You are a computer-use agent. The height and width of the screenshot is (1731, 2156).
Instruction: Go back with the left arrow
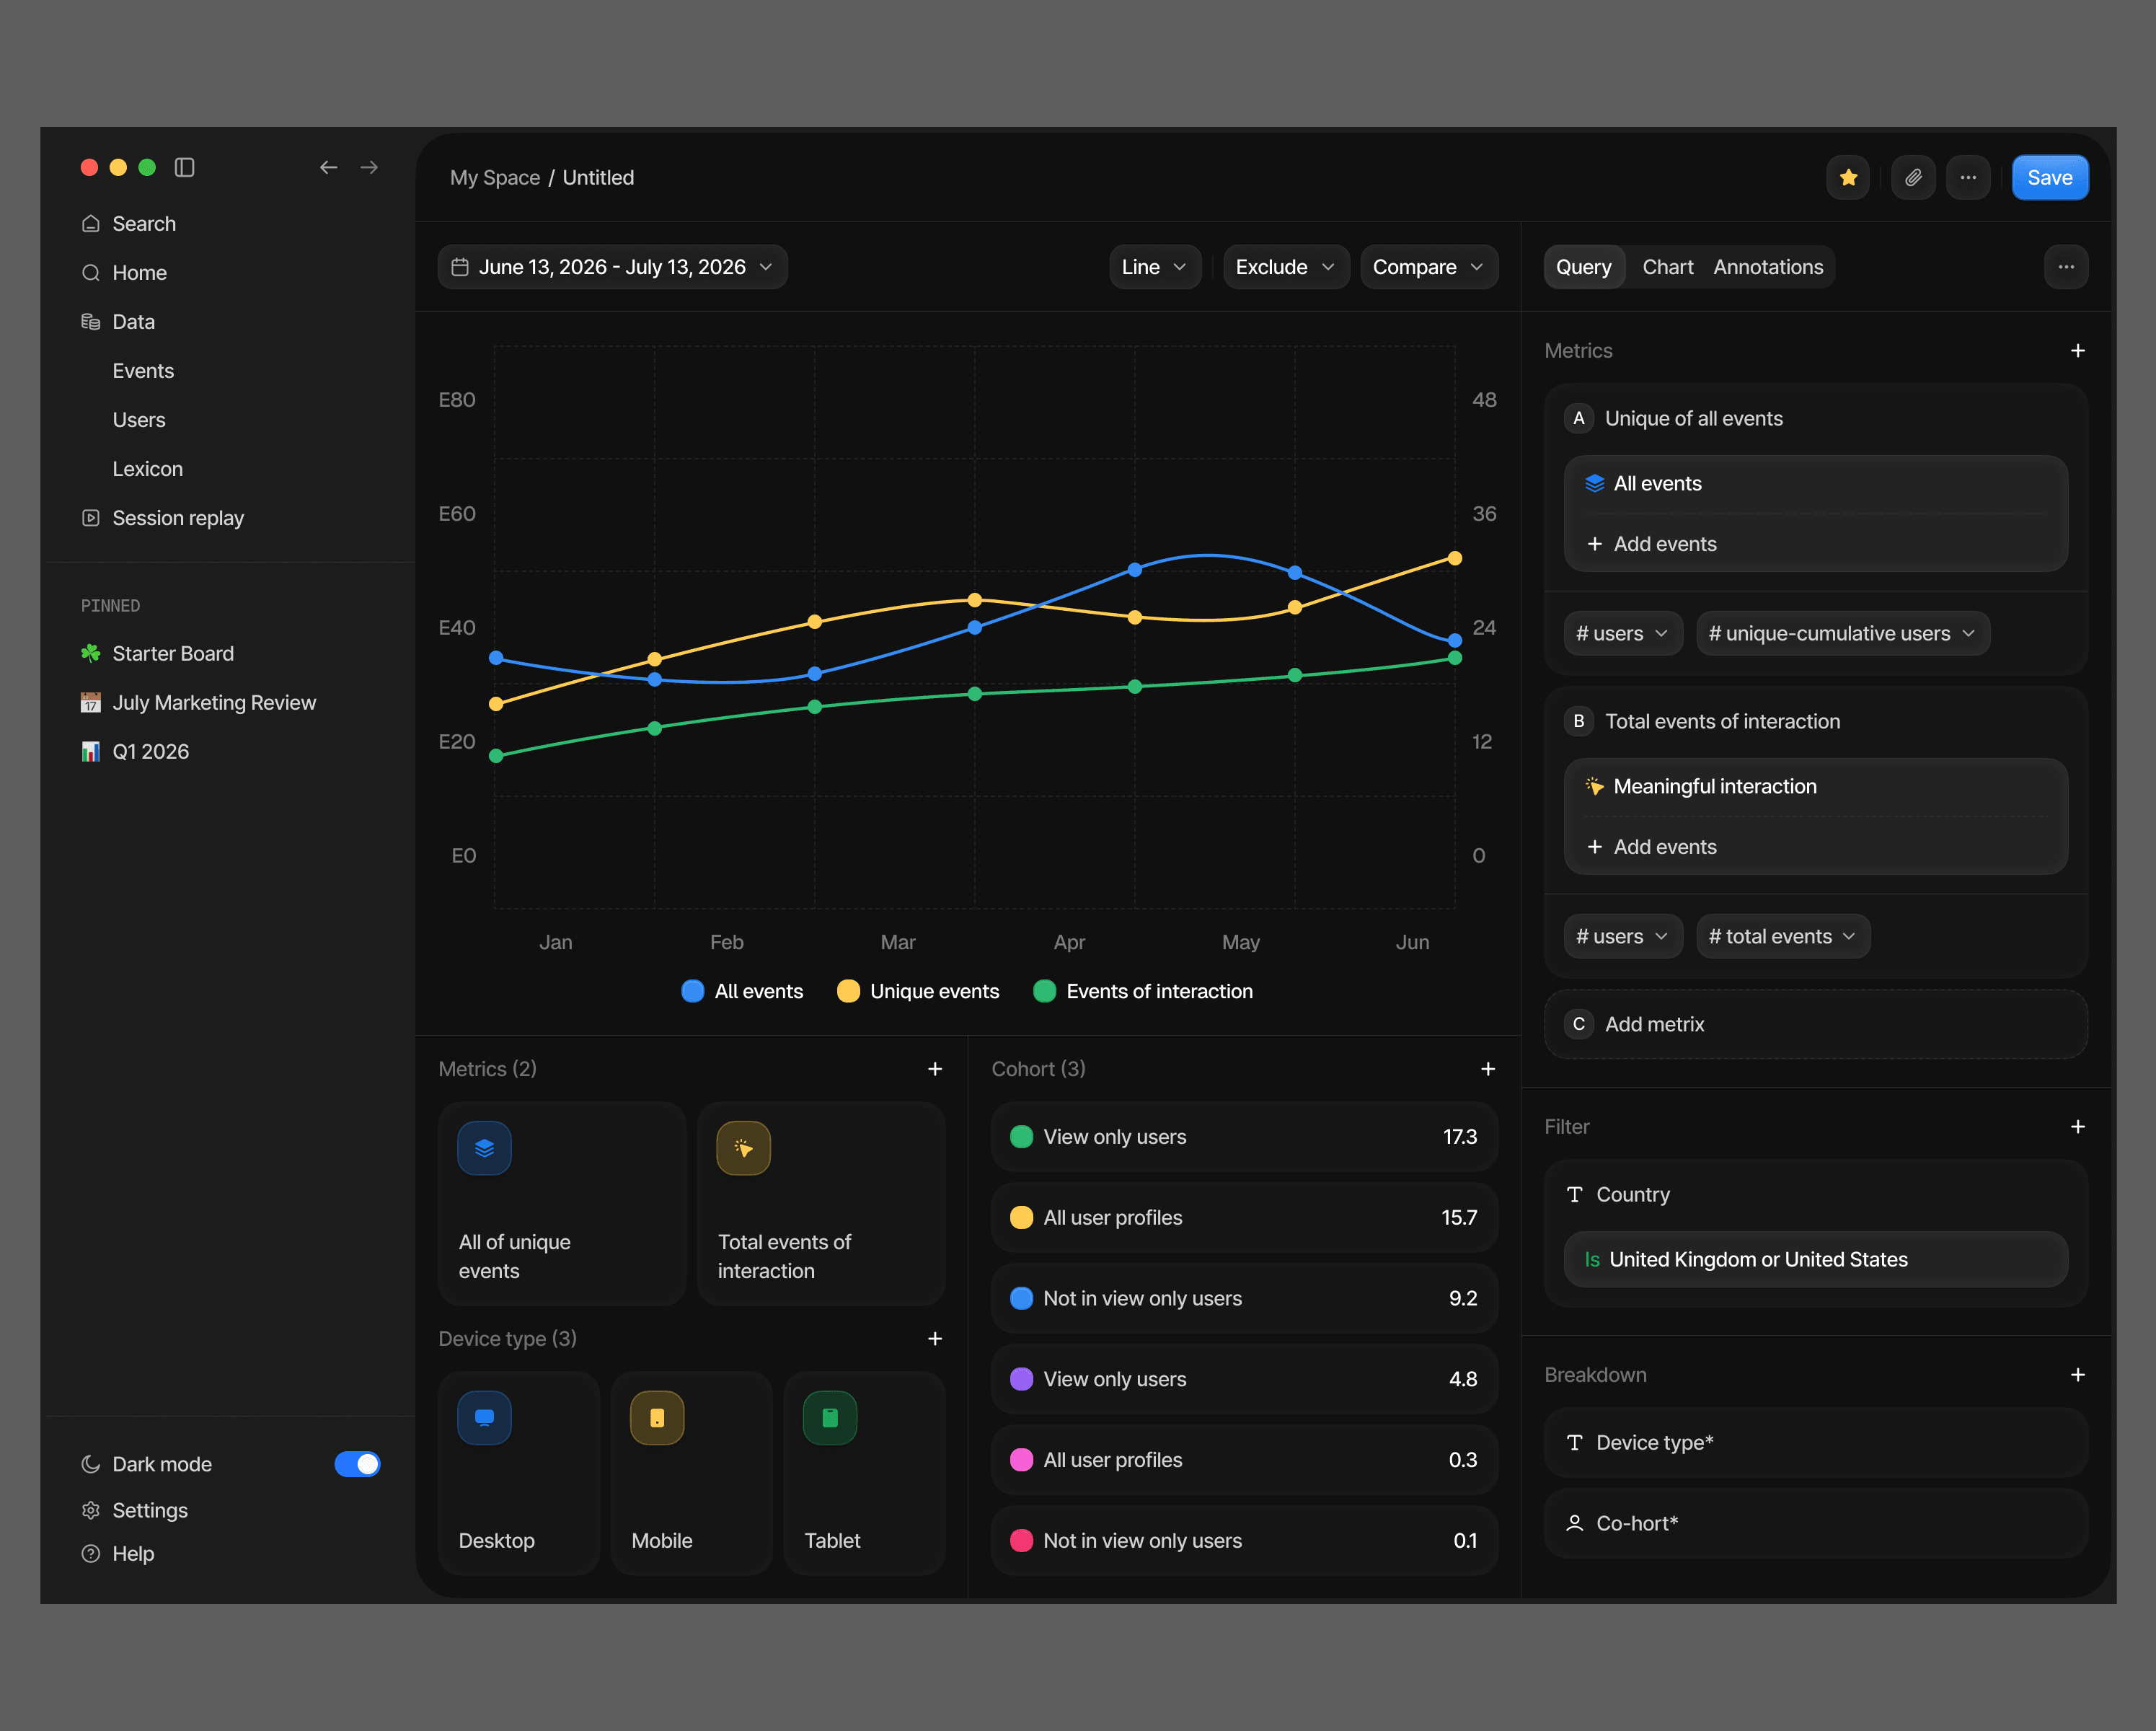pos(328,167)
